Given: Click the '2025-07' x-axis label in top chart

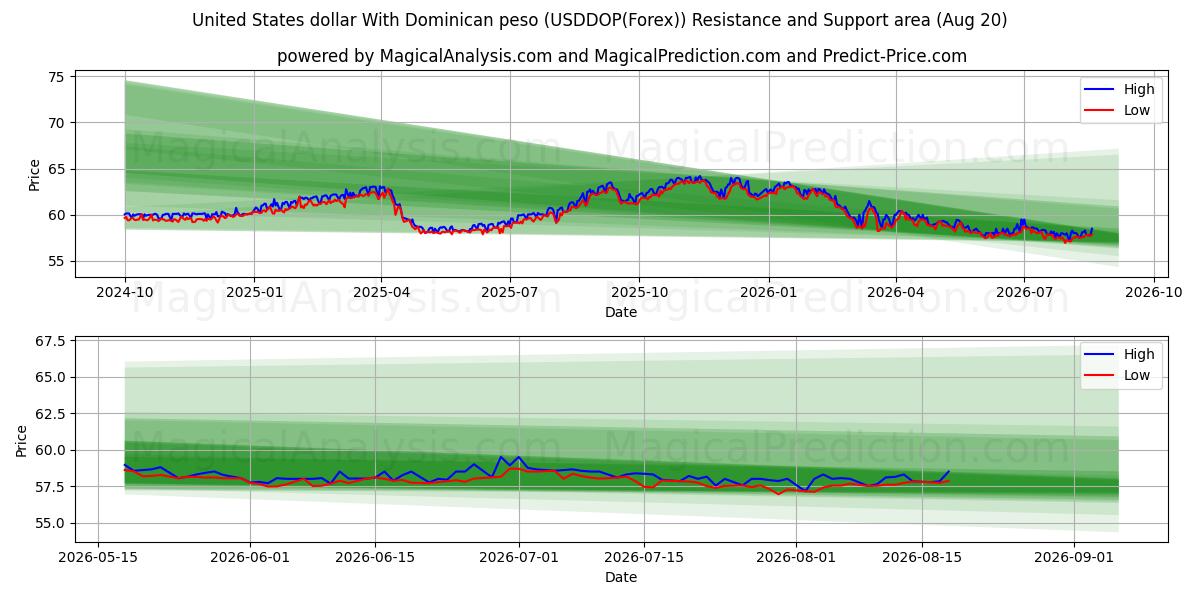Looking at the screenshot, I should coord(509,293).
